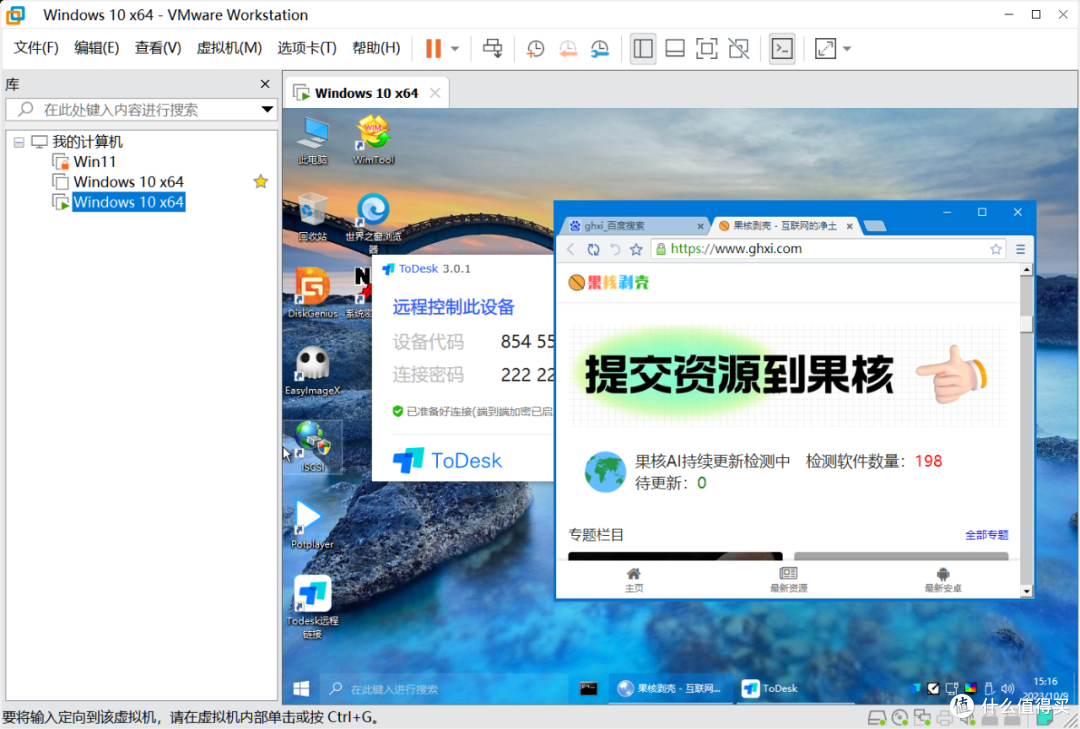Launch the 世界之窗浏览器 desktop icon
The height and width of the screenshot is (729, 1080).
click(x=373, y=223)
